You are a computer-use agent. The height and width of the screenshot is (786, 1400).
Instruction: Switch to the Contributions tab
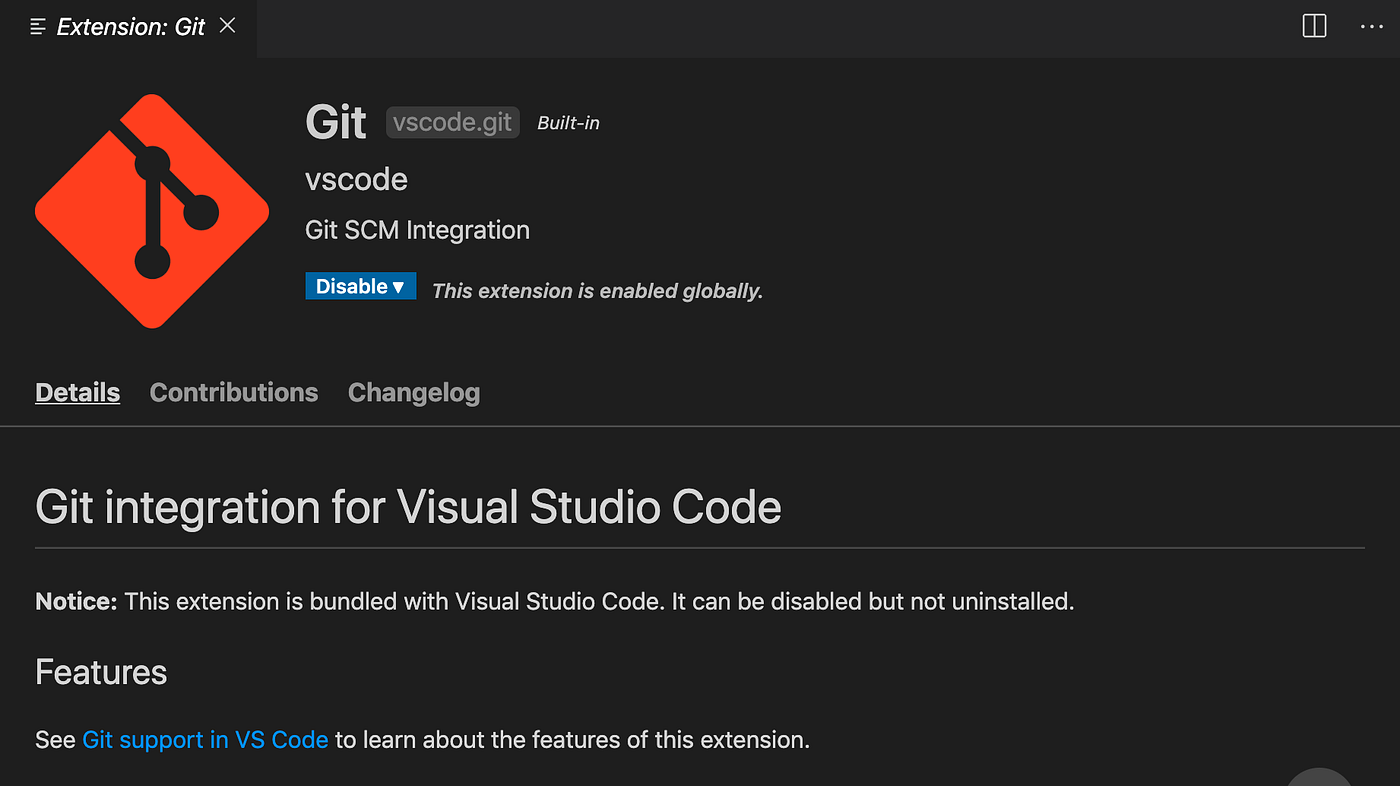(x=233, y=392)
